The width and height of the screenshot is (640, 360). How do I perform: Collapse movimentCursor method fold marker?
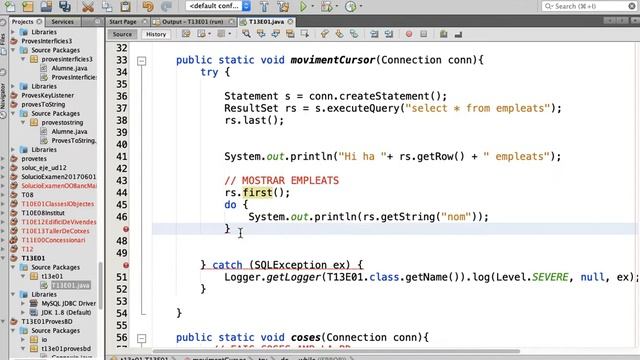click(142, 61)
